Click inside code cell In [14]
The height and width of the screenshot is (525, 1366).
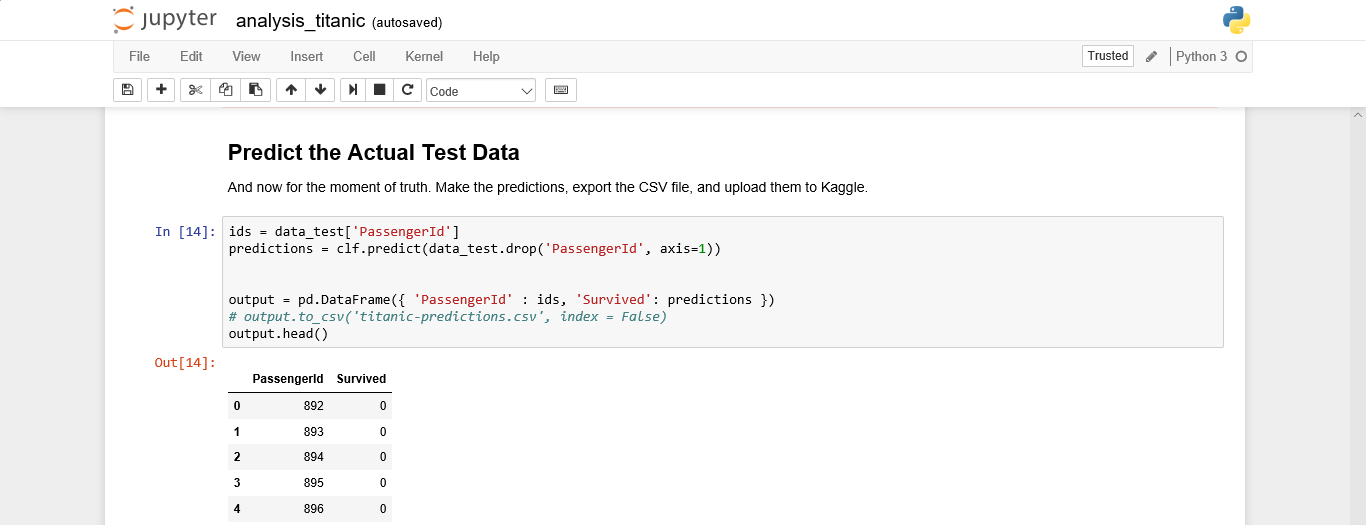(723, 282)
